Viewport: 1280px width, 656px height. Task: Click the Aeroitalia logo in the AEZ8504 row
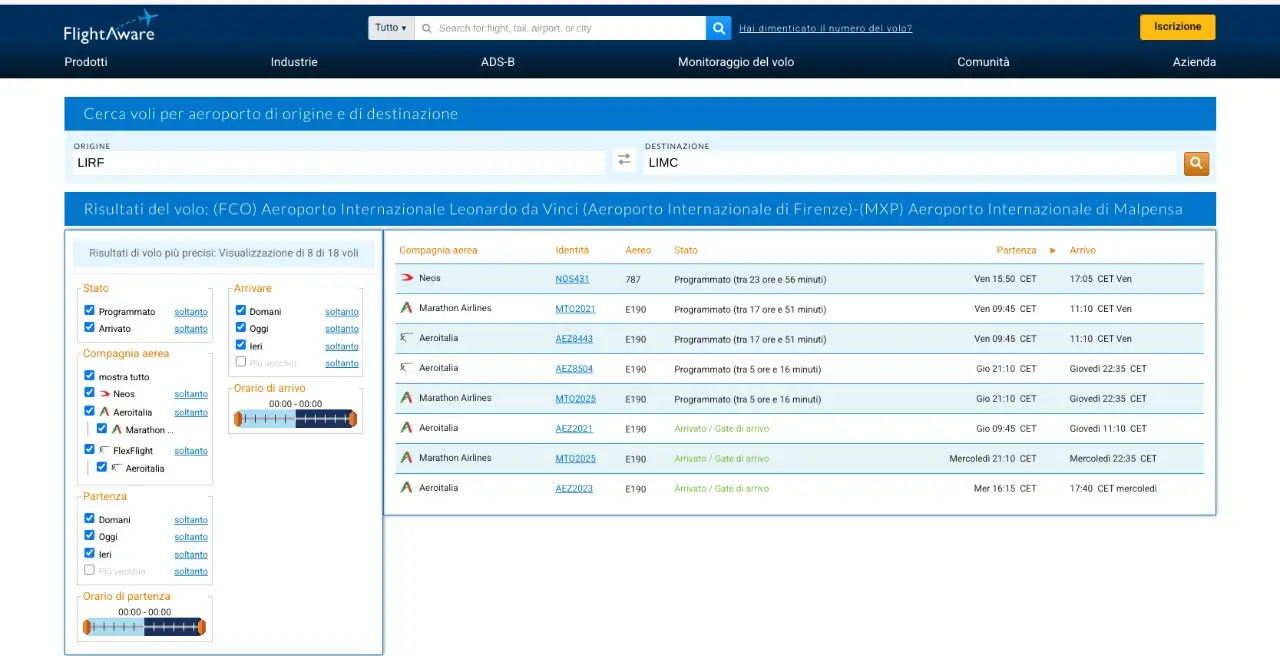pyautogui.click(x=406, y=368)
